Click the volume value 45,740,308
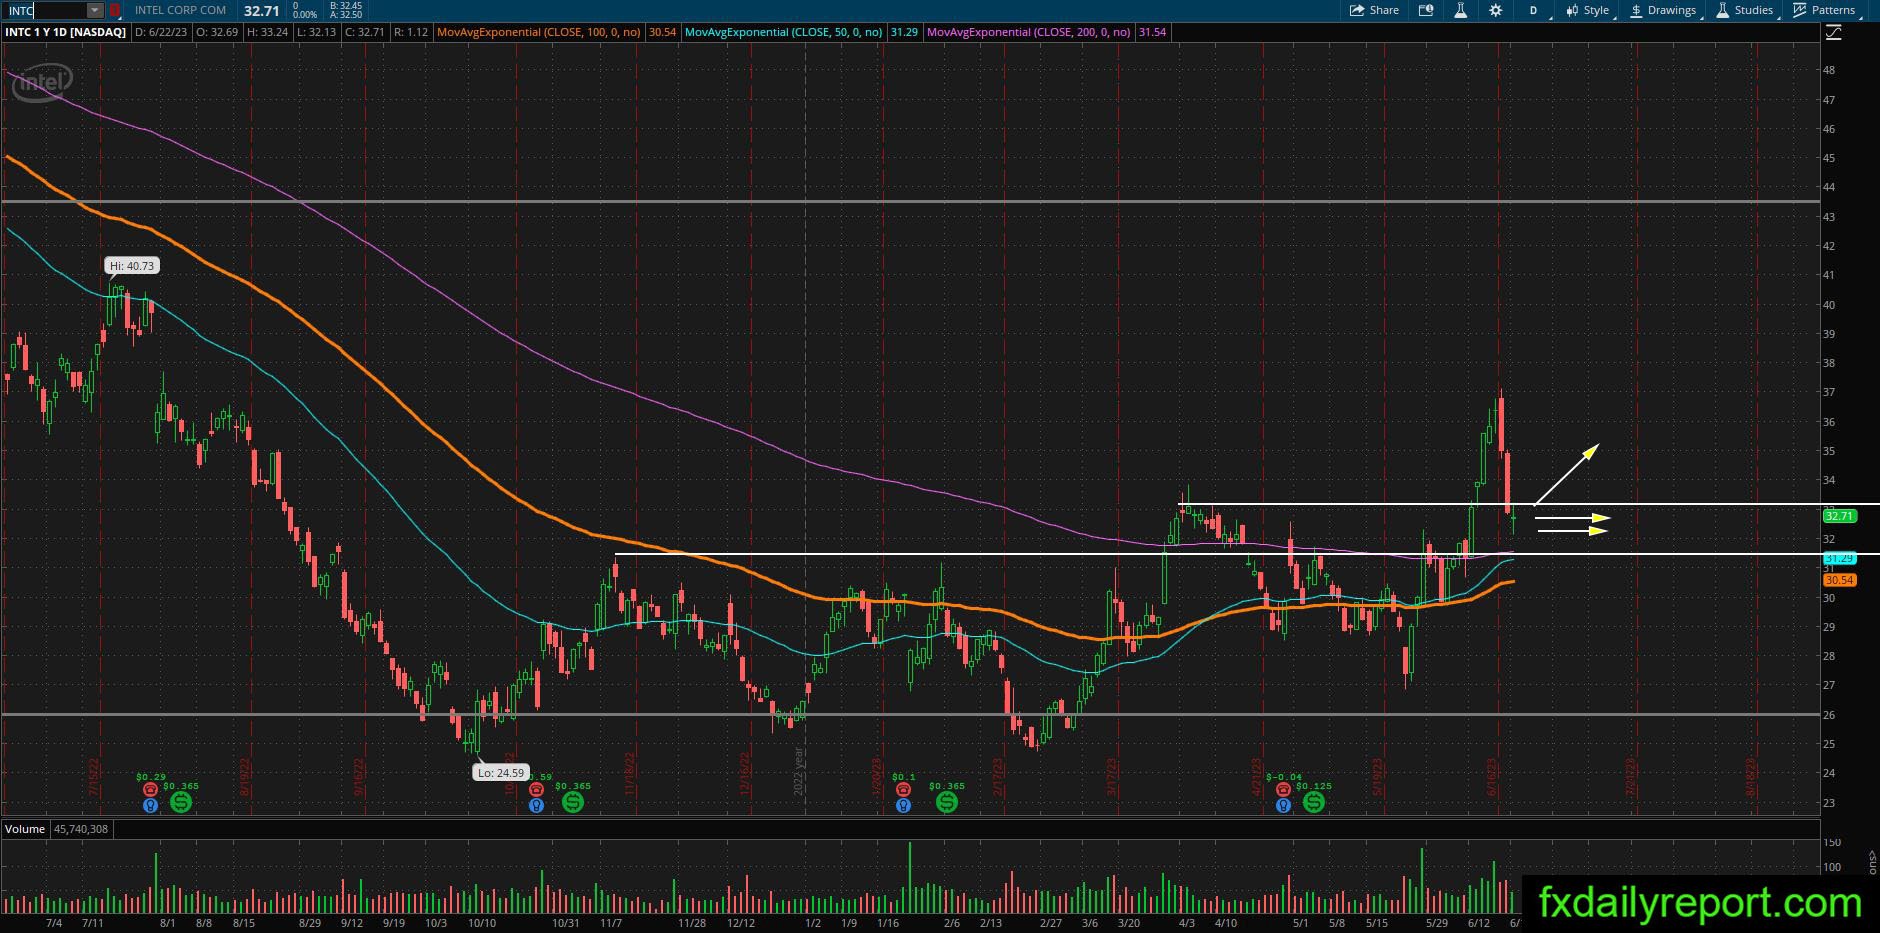Viewport: 1880px width, 933px height. click(81, 829)
